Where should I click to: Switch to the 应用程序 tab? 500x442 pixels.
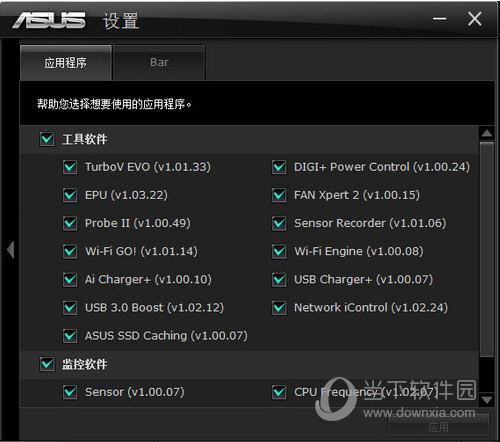[x=66, y=63]
